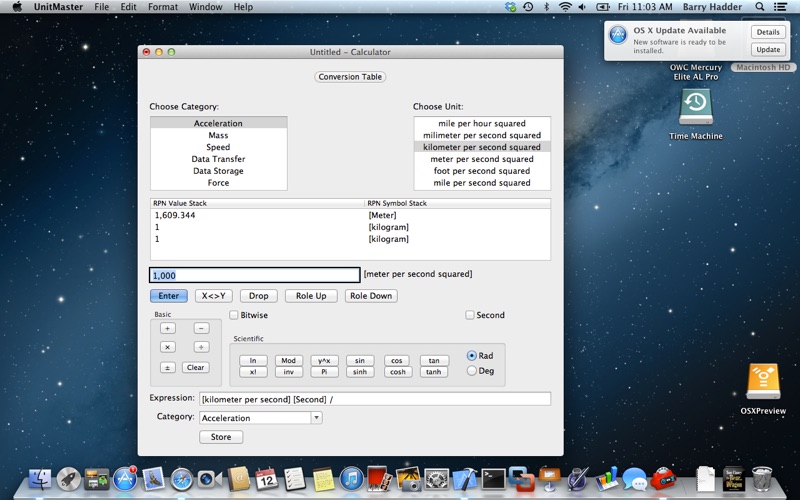Click the Pi button
The width and height of the screenshot is (800, 500).
click(324, 372)
